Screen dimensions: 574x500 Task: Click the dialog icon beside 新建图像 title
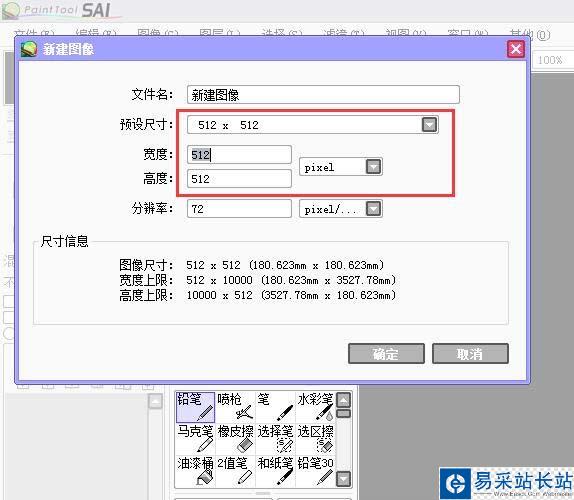tap(29, 49)
